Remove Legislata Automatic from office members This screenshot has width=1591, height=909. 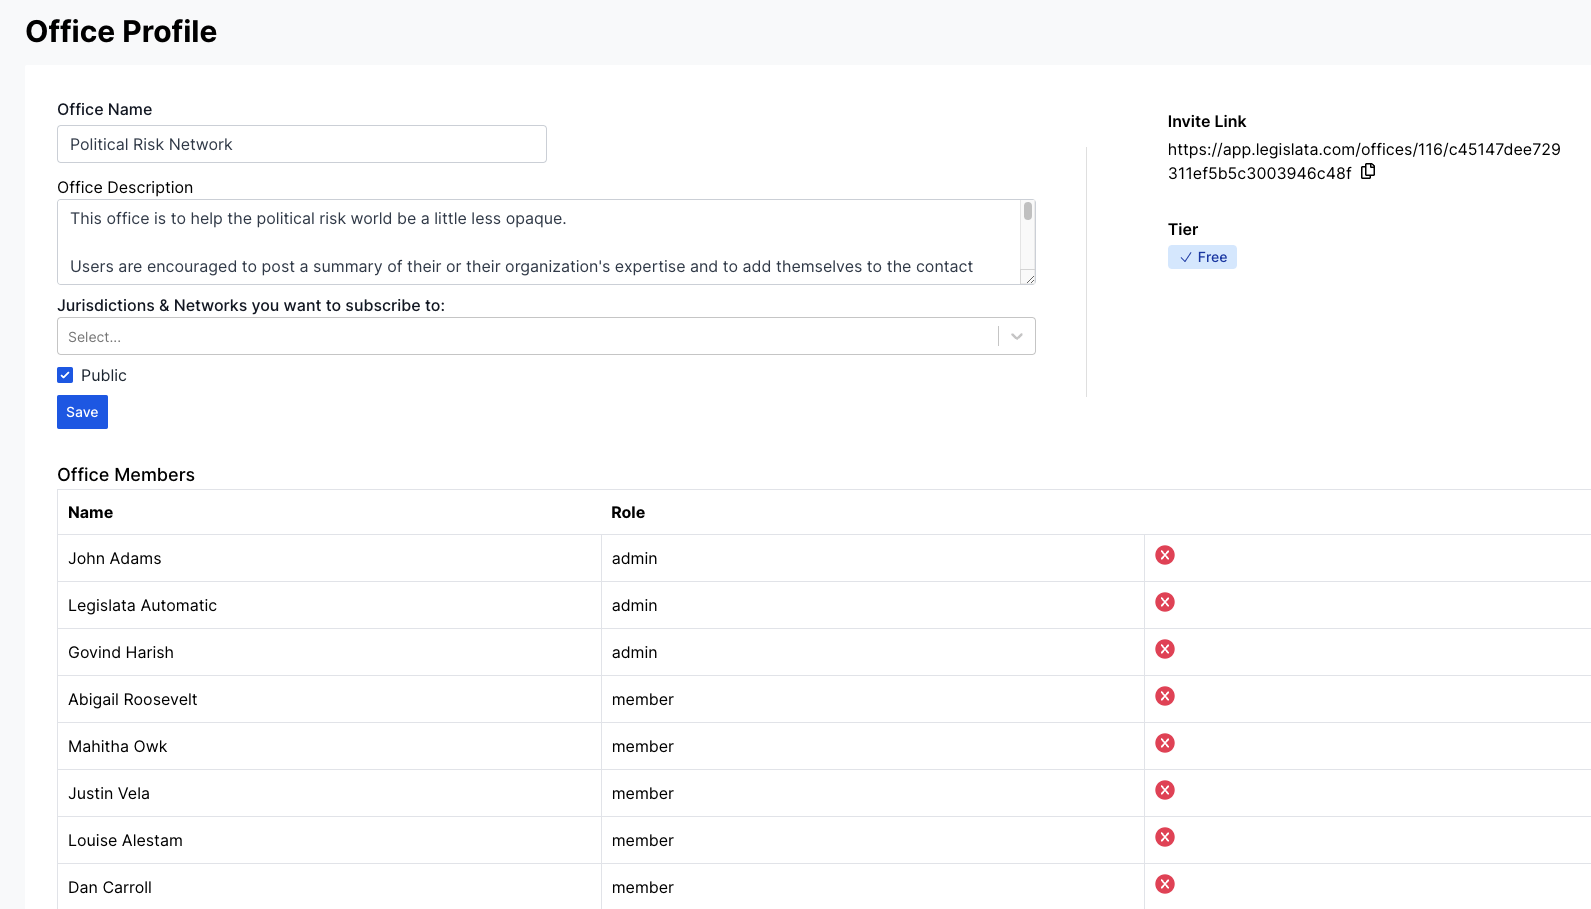pyautogui.click(x=1165, y=602)
